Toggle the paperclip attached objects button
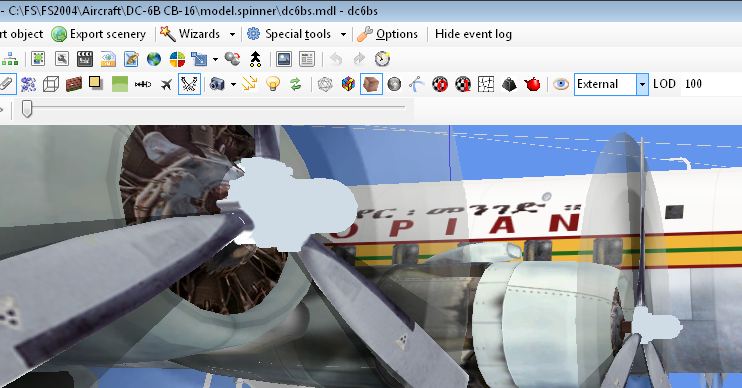This screenshot has height=388, width=742. (x=7, y=84)
